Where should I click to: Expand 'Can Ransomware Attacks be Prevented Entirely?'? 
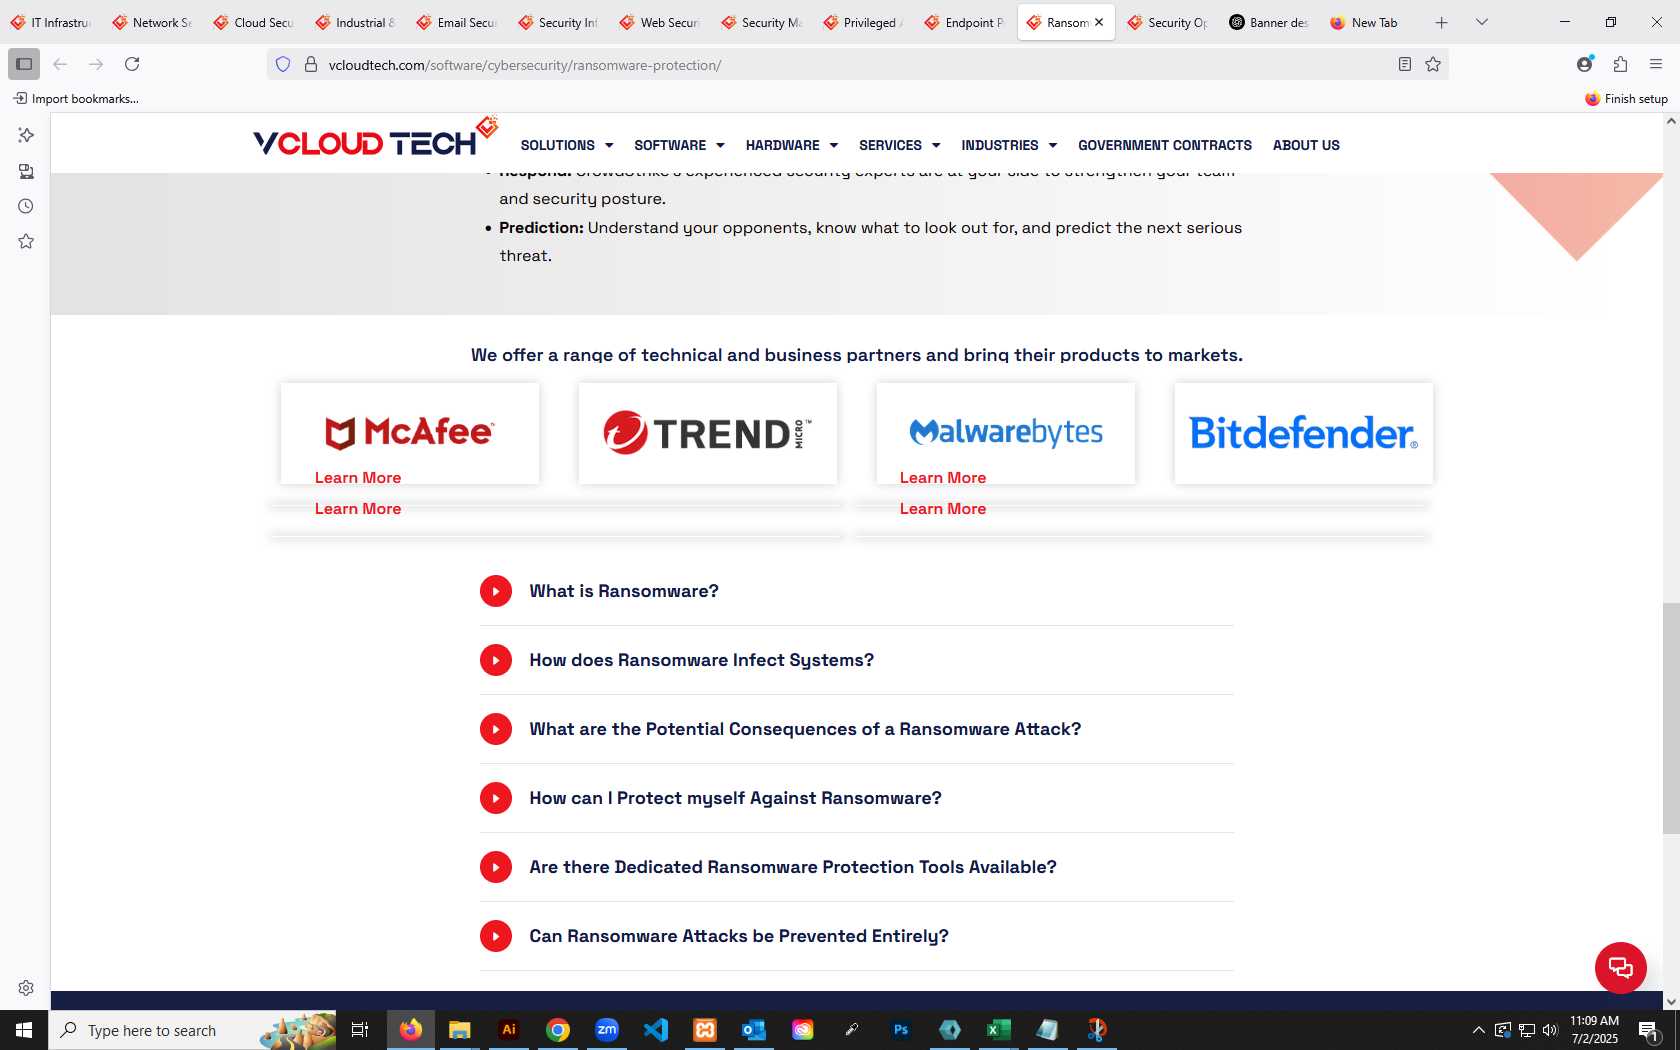coord(856,936)
